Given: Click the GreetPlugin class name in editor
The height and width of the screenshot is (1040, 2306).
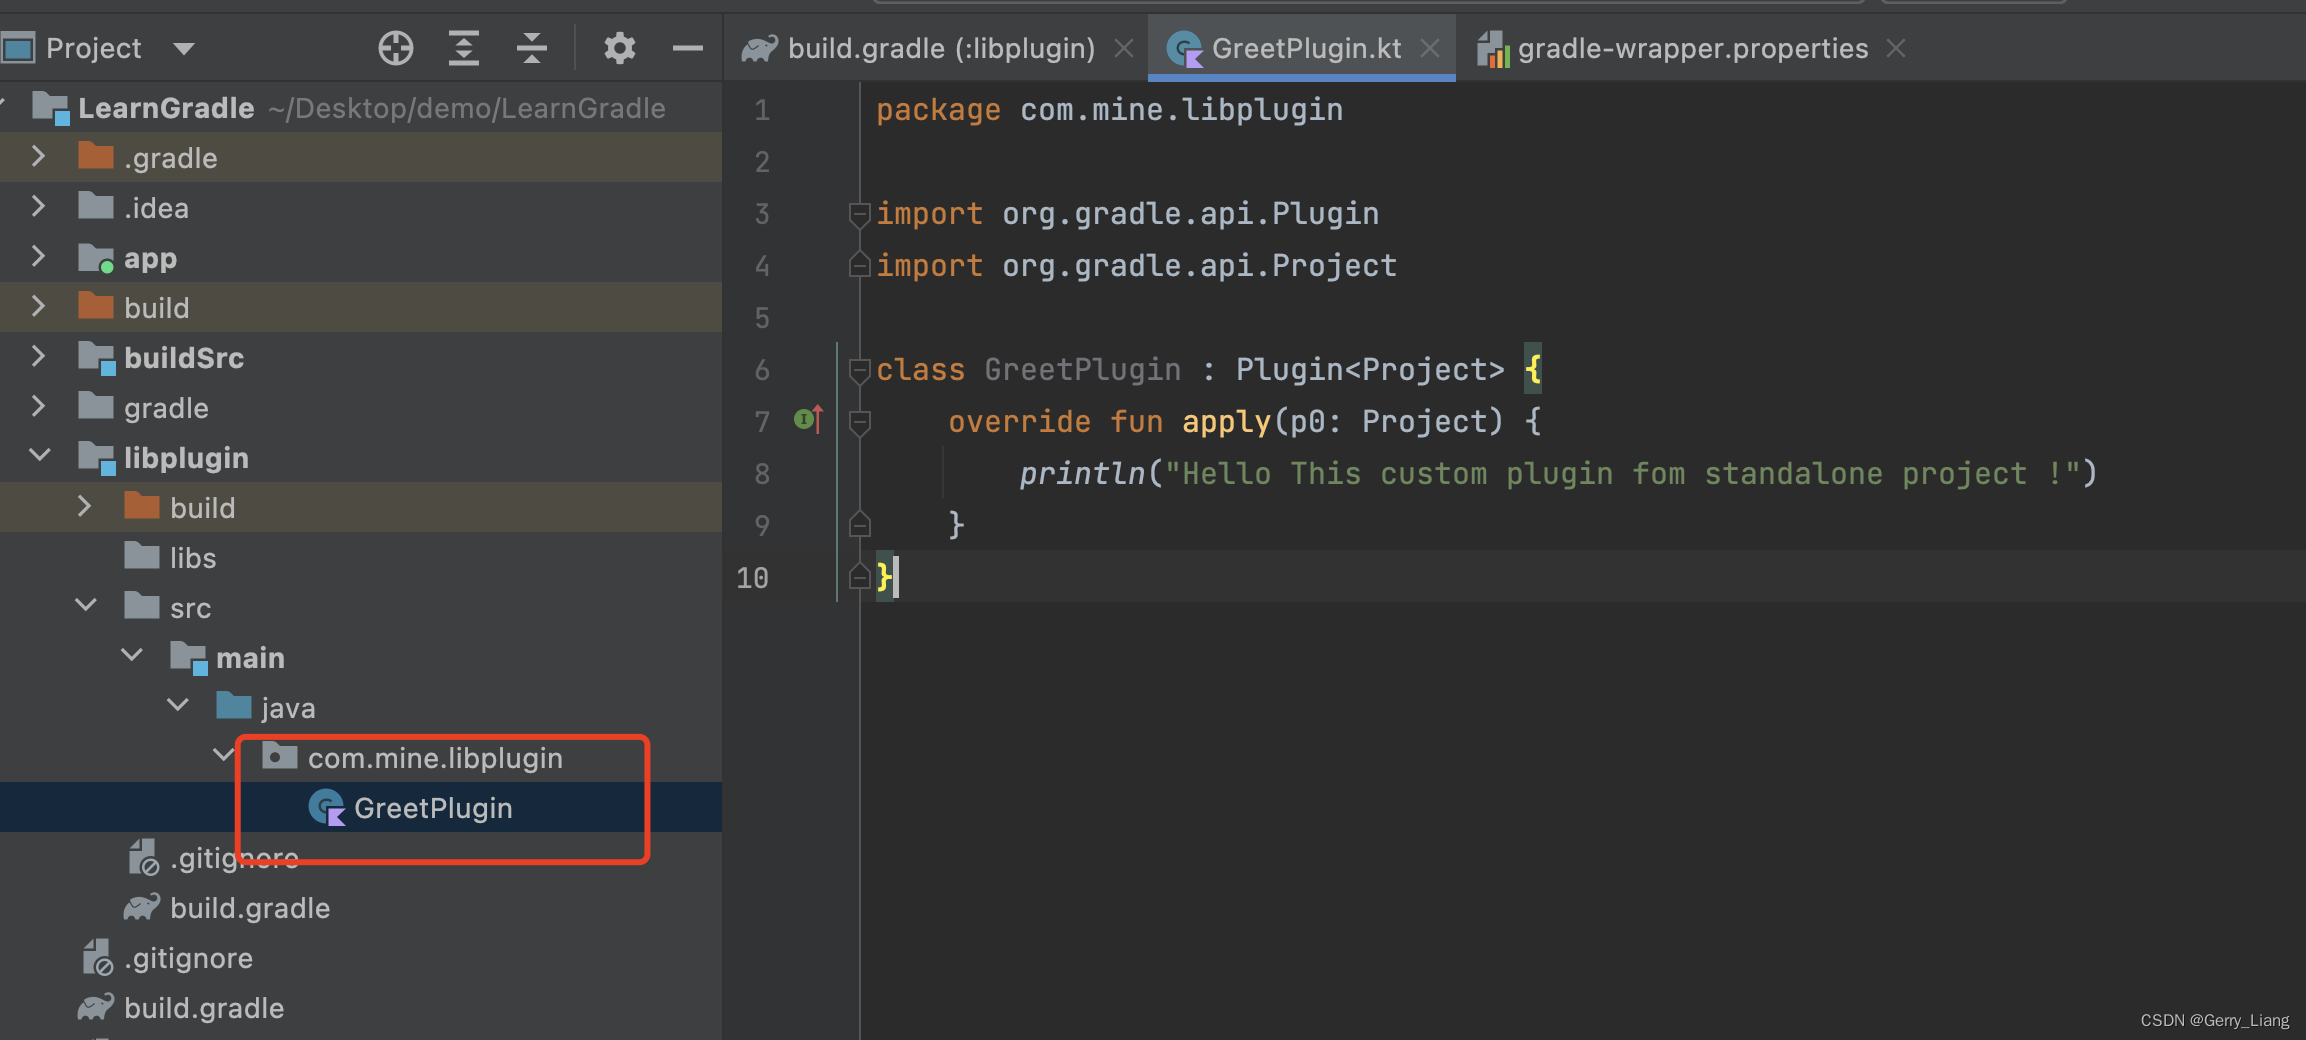Looking at the screenshot, I should coord(1082,370).
